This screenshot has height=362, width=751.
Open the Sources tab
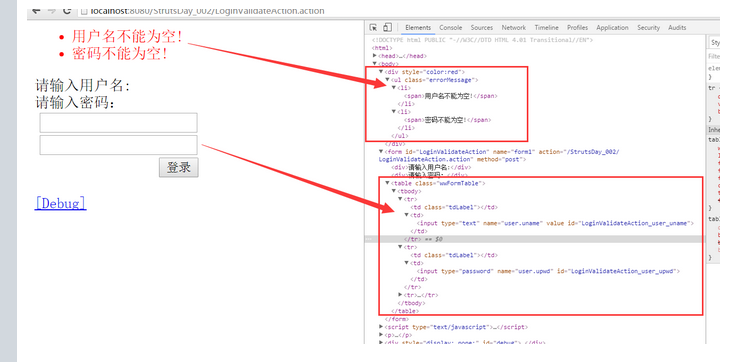tap(481, 28)
